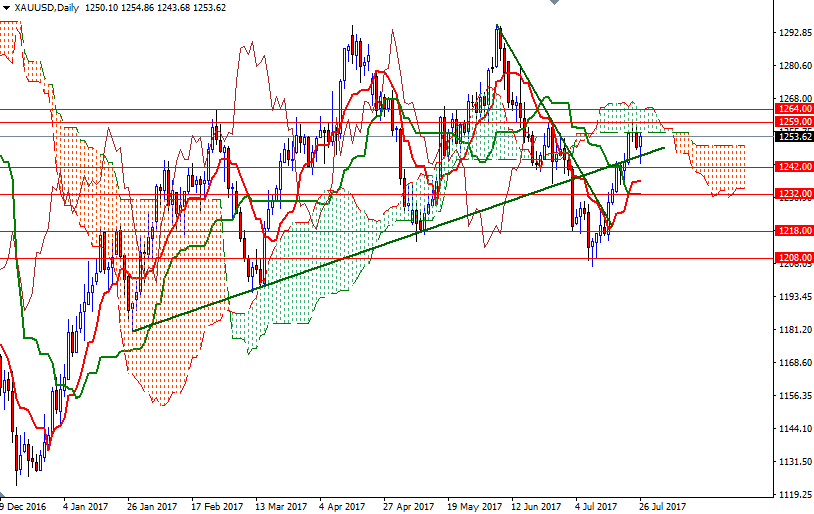Click the 4 Jan 2017 date label
This screenshot has width=814, height=514.
(85, 506)
